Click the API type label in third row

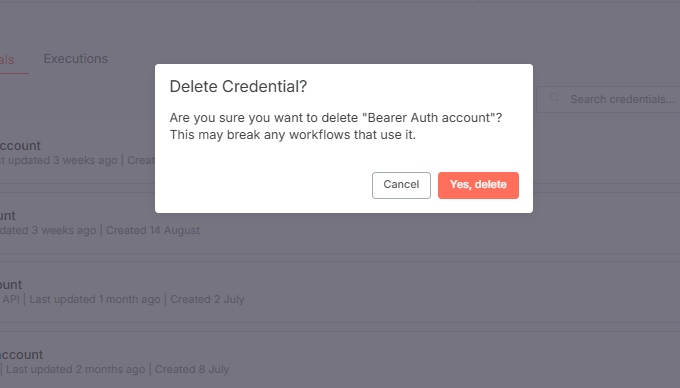tap(10, 300)
